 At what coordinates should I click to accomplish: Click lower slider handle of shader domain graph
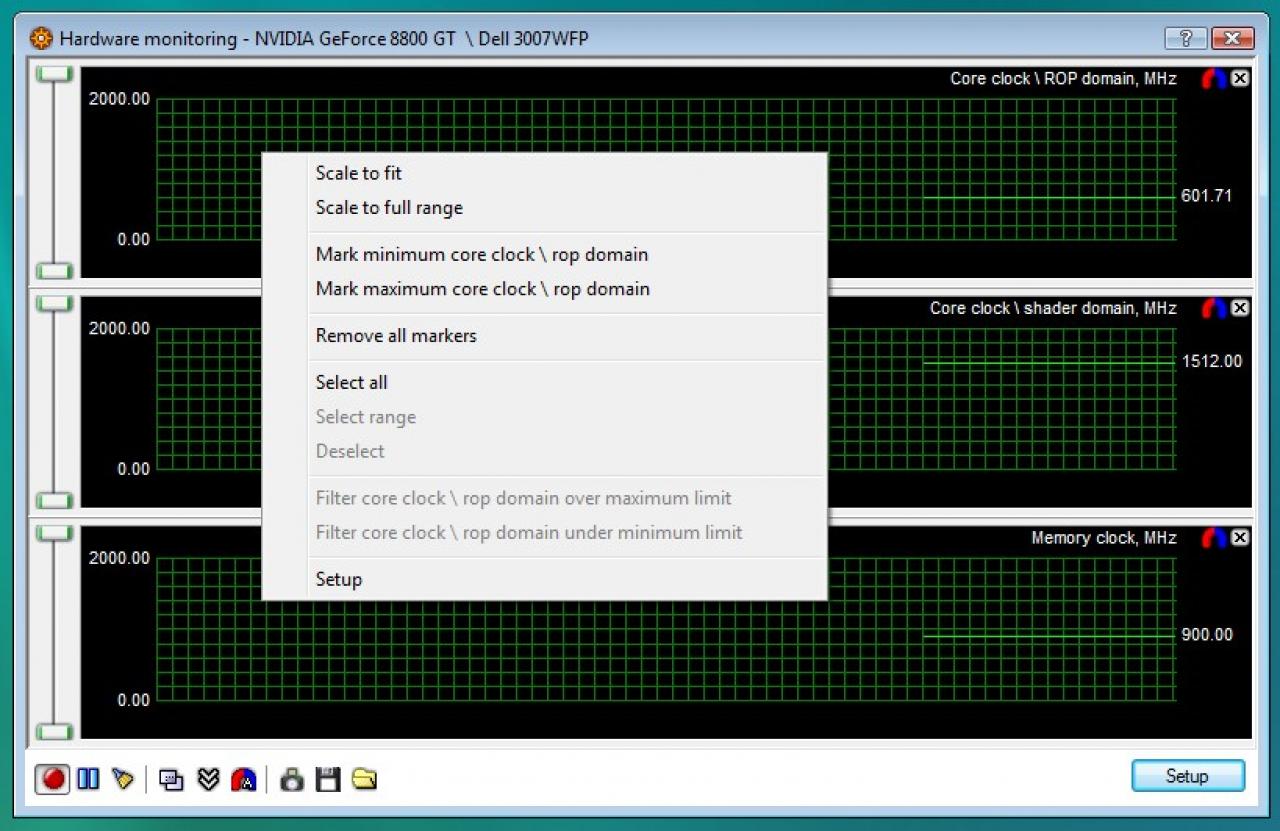pyautogui.click(x=54, y=500)
